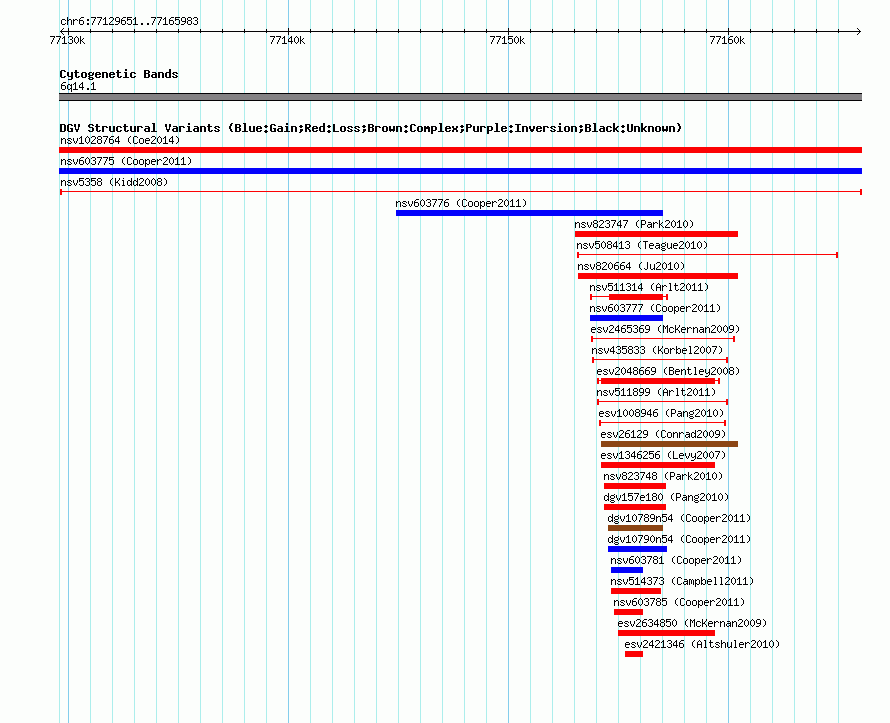The width and height of the screenshot is (890, 723).
Task: Click the 6q14.1 gray band bar
Action: (x=460, y=97)
